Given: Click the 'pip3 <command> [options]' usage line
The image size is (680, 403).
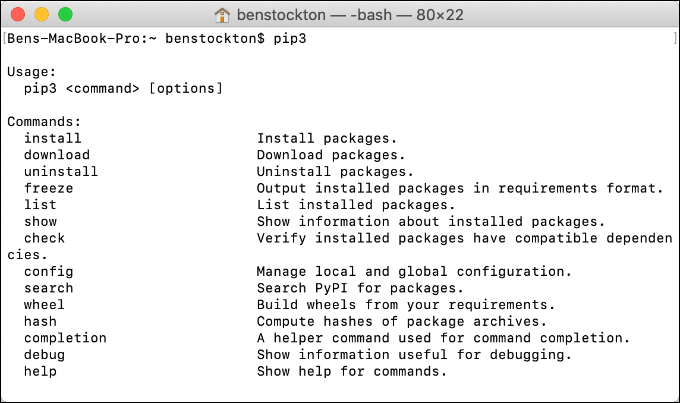Looking at the screenshot, I should pyautogui.click(x=123, y=89).
